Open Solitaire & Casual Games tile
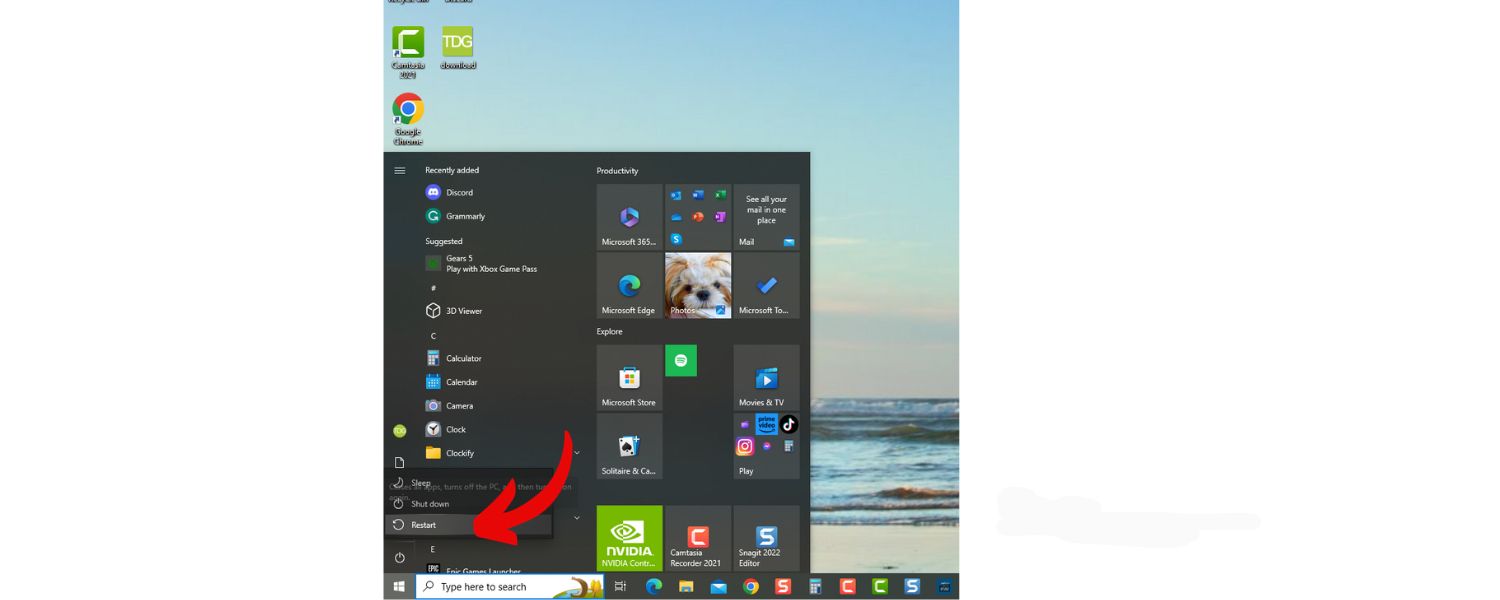 (x=629, y=446)
